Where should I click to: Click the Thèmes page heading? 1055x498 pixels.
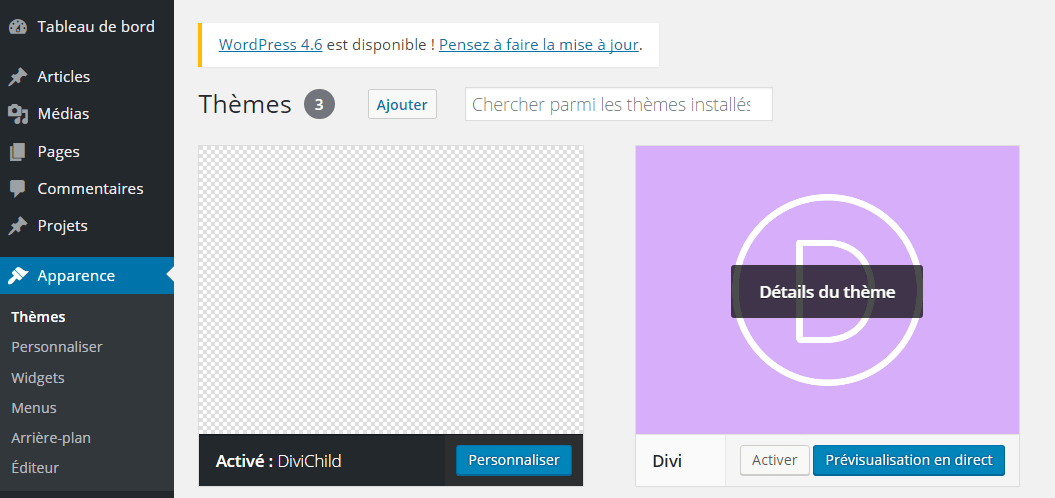(245, 104)
